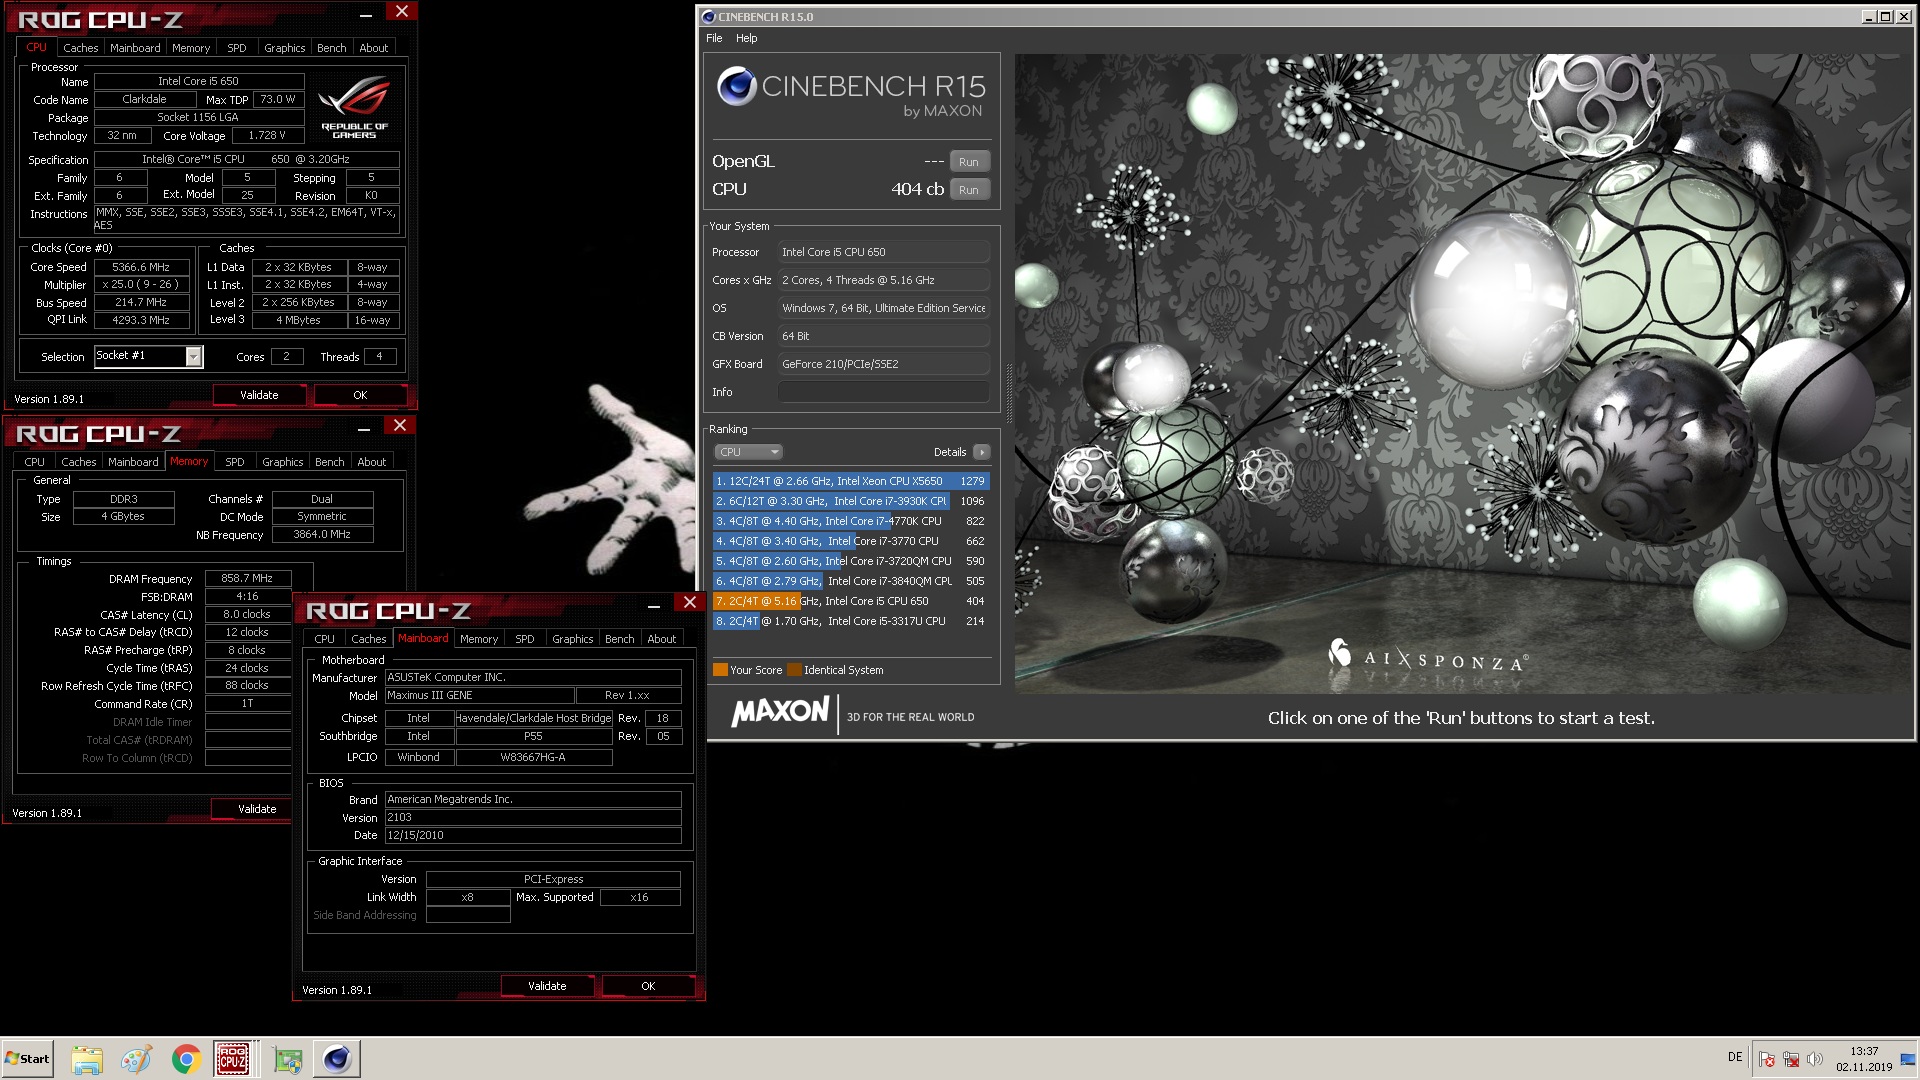Image resolution: width=1920 pixels, height=1080 pixels.
Task: Open the Help menu in Cinebench
Action: pos(747,38)
